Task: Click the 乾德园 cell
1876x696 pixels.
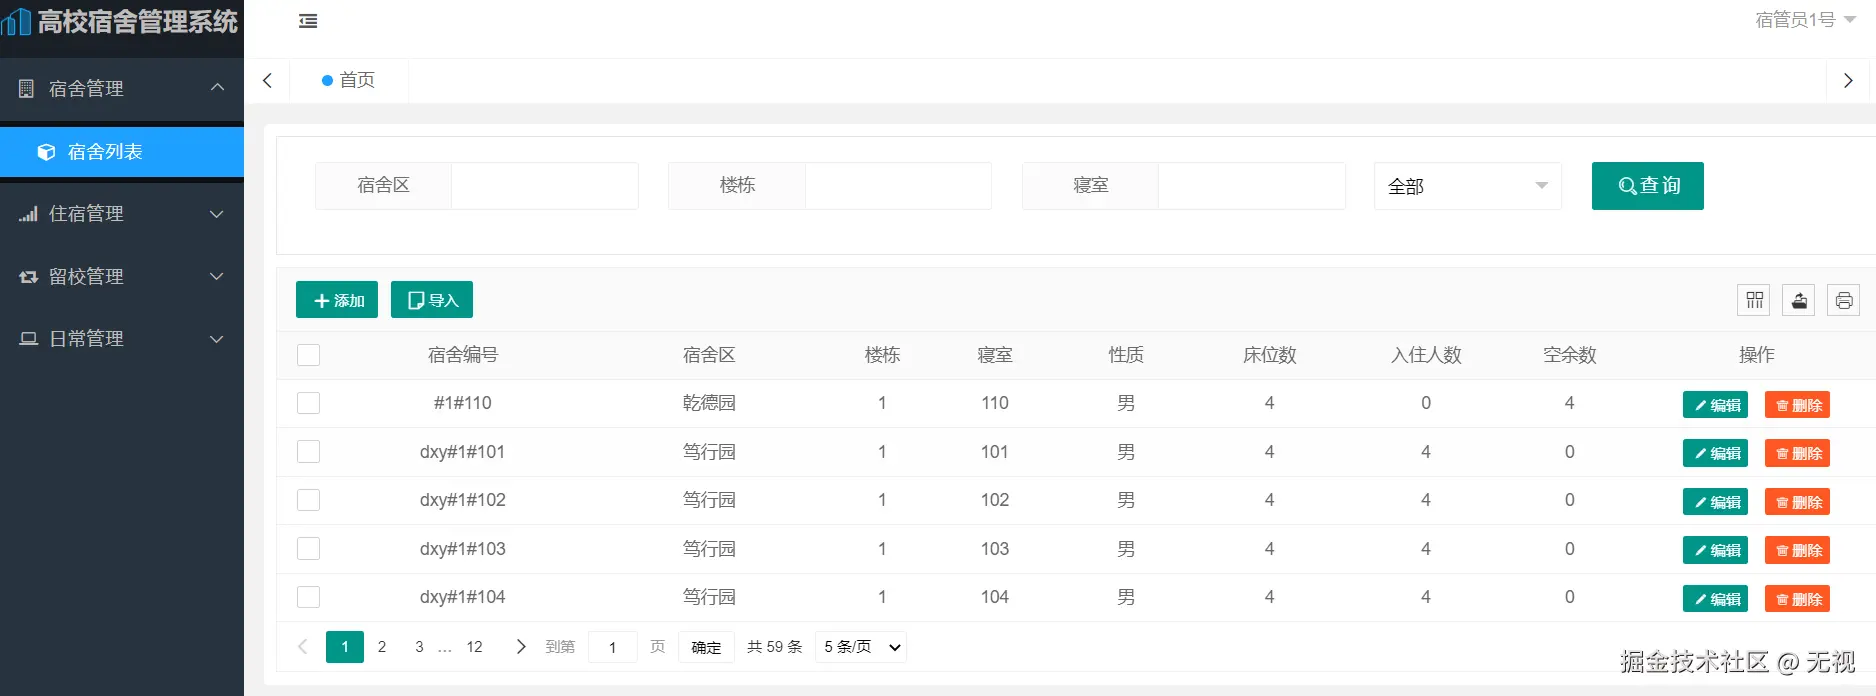Action: 709,403
